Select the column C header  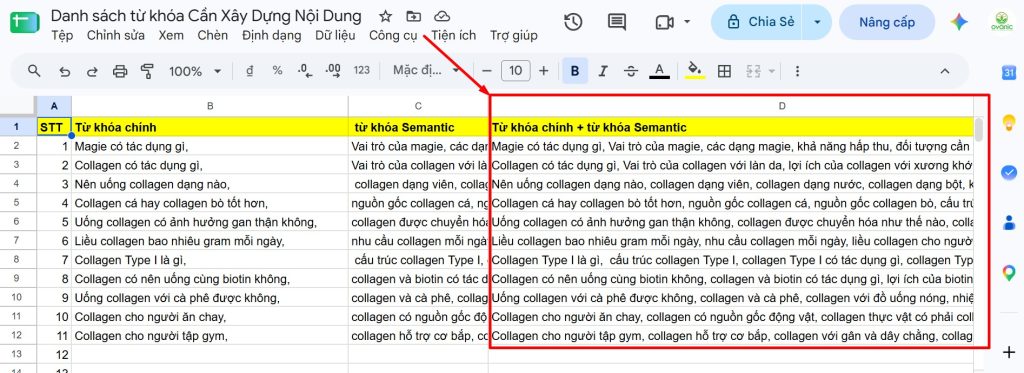click(x=418, y=106)
